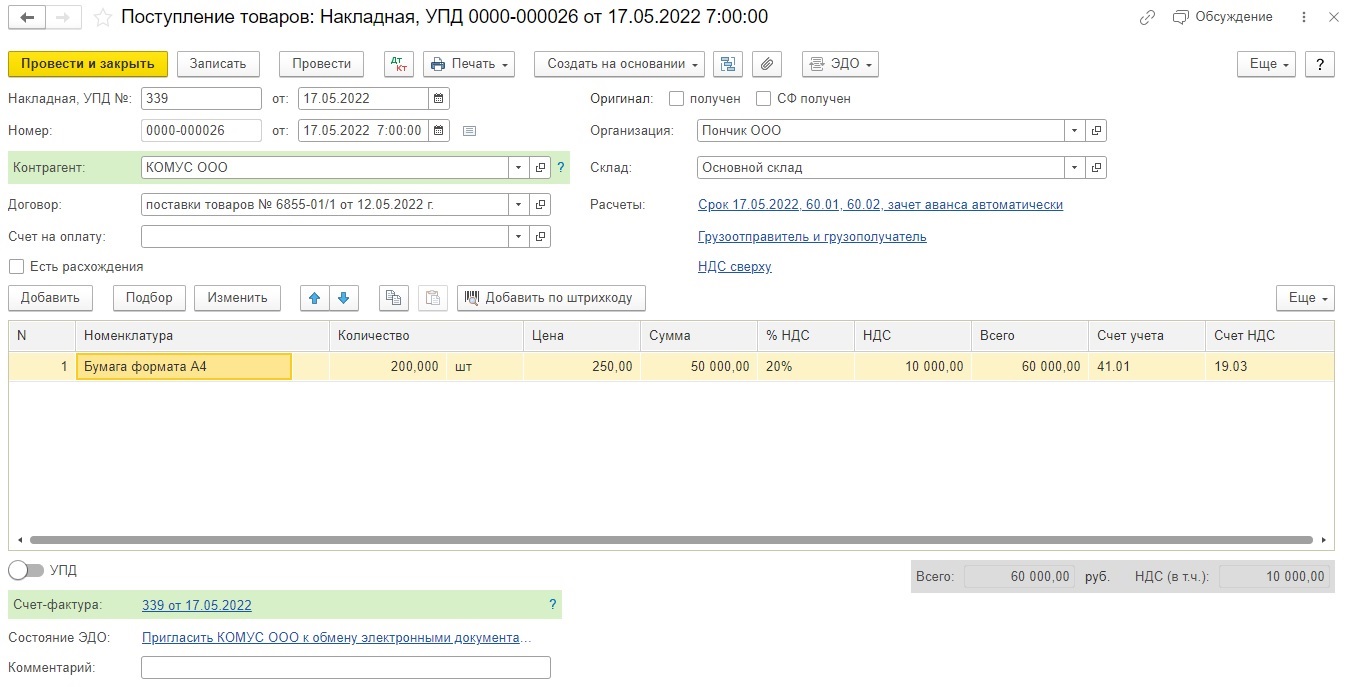Mark document as favorite with star icon
The image size is (1349, 687).
102,18
